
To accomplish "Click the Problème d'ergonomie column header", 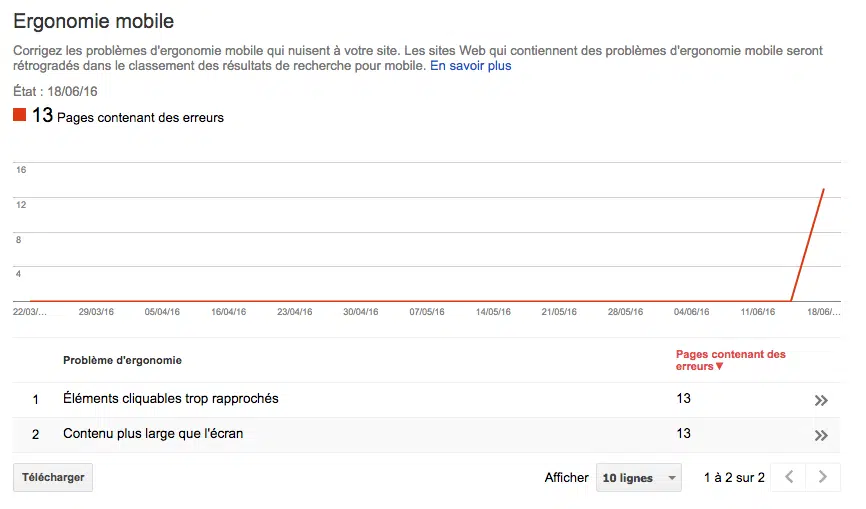I will click(122, 360).
